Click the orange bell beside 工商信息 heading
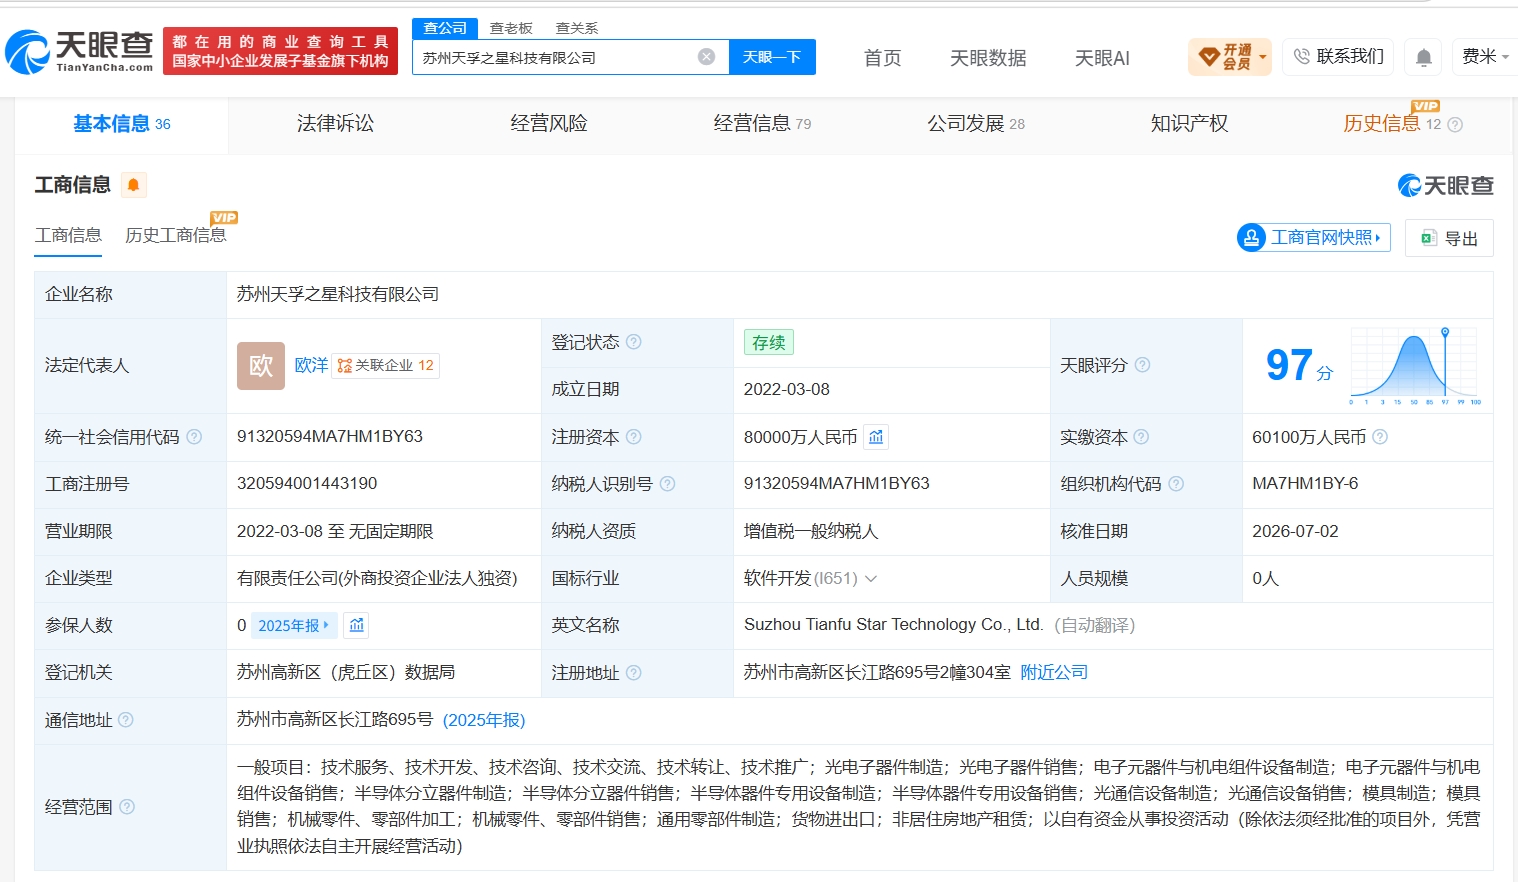This screenshot has width=1518, height=882. (133, 185)
